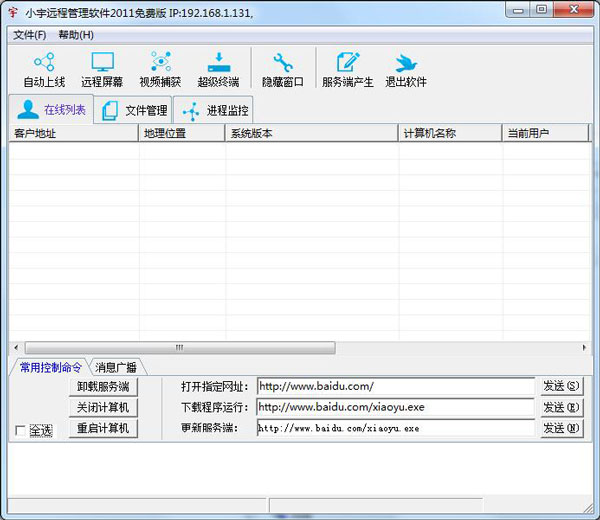Image resolution: width=600 pixels, height=520 pixels.
Task: Toggle the 全选 checkbox
Action: coord(20,431)
